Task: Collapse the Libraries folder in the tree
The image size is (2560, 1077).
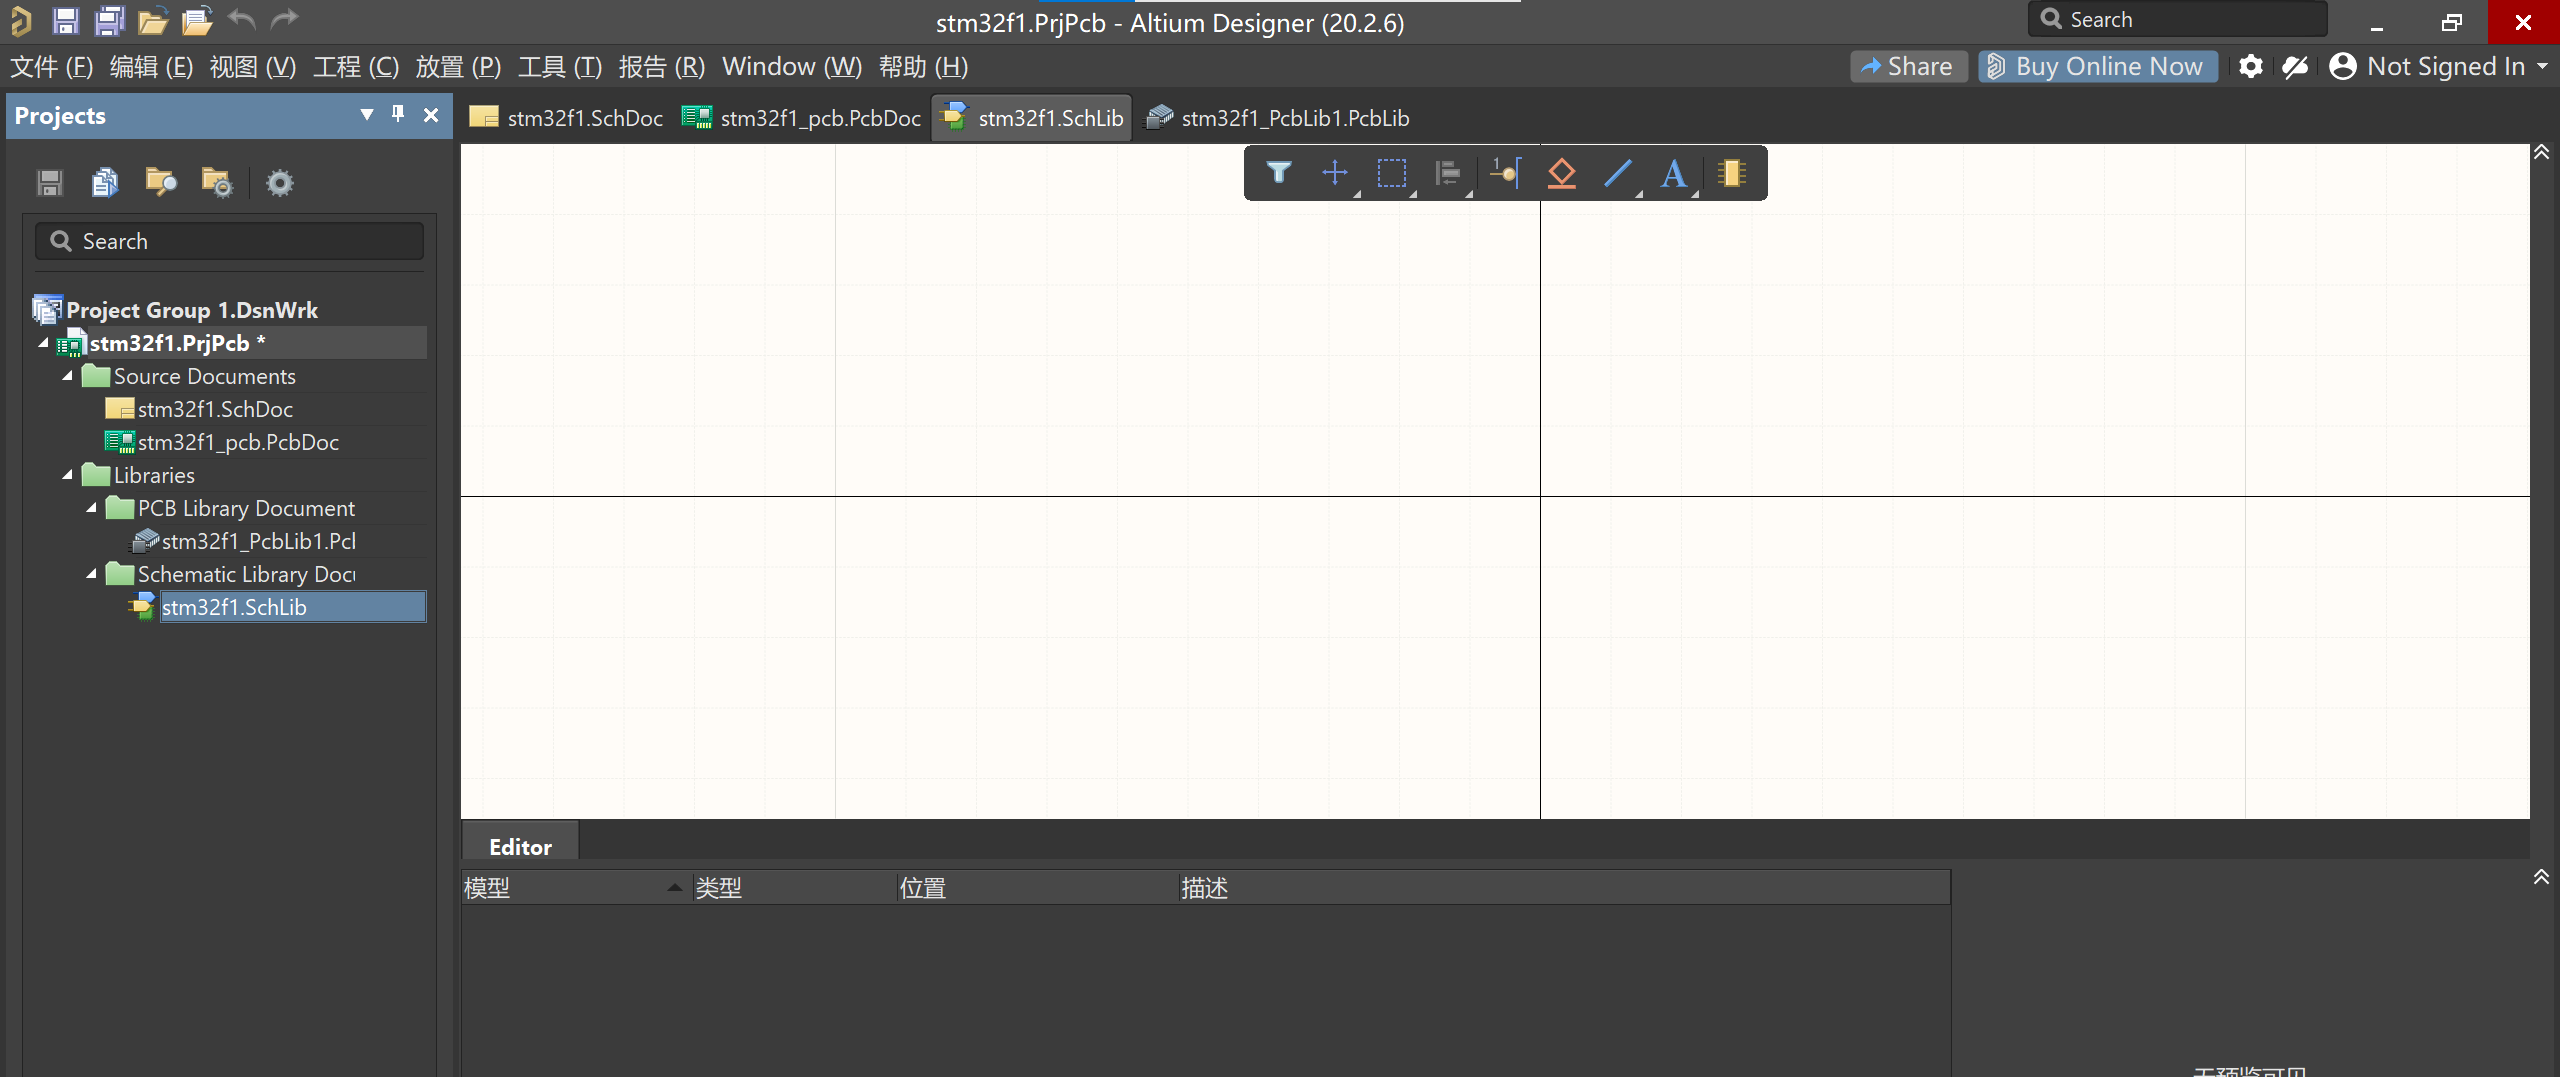Action: (68, 476)
